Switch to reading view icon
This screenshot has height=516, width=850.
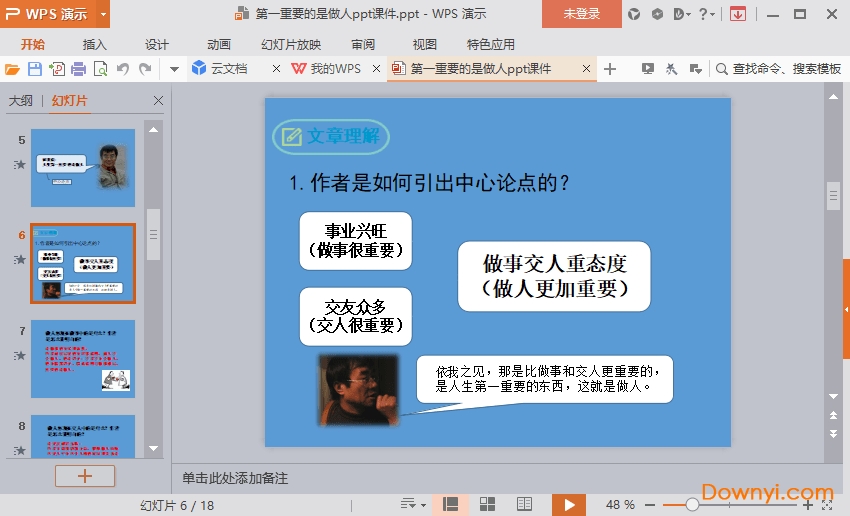(525, 504)
